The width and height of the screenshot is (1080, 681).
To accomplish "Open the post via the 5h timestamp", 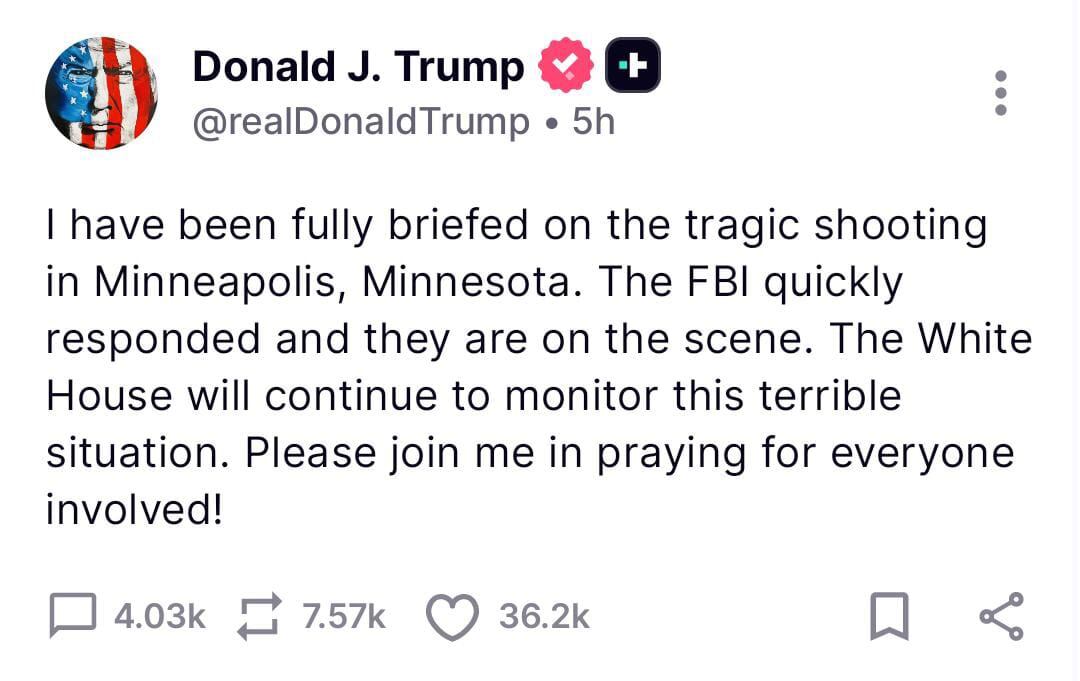I will click(590, 120).
